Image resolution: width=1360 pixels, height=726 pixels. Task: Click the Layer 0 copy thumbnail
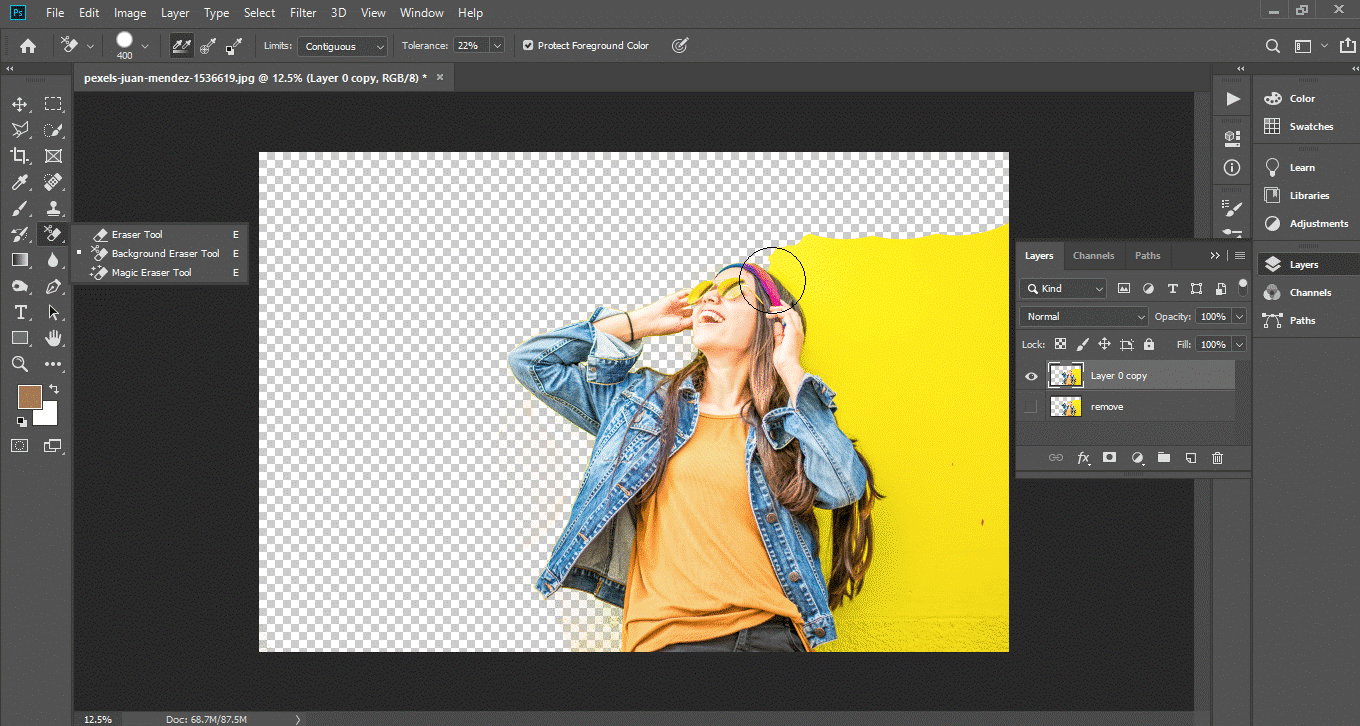pos(1065,376)
